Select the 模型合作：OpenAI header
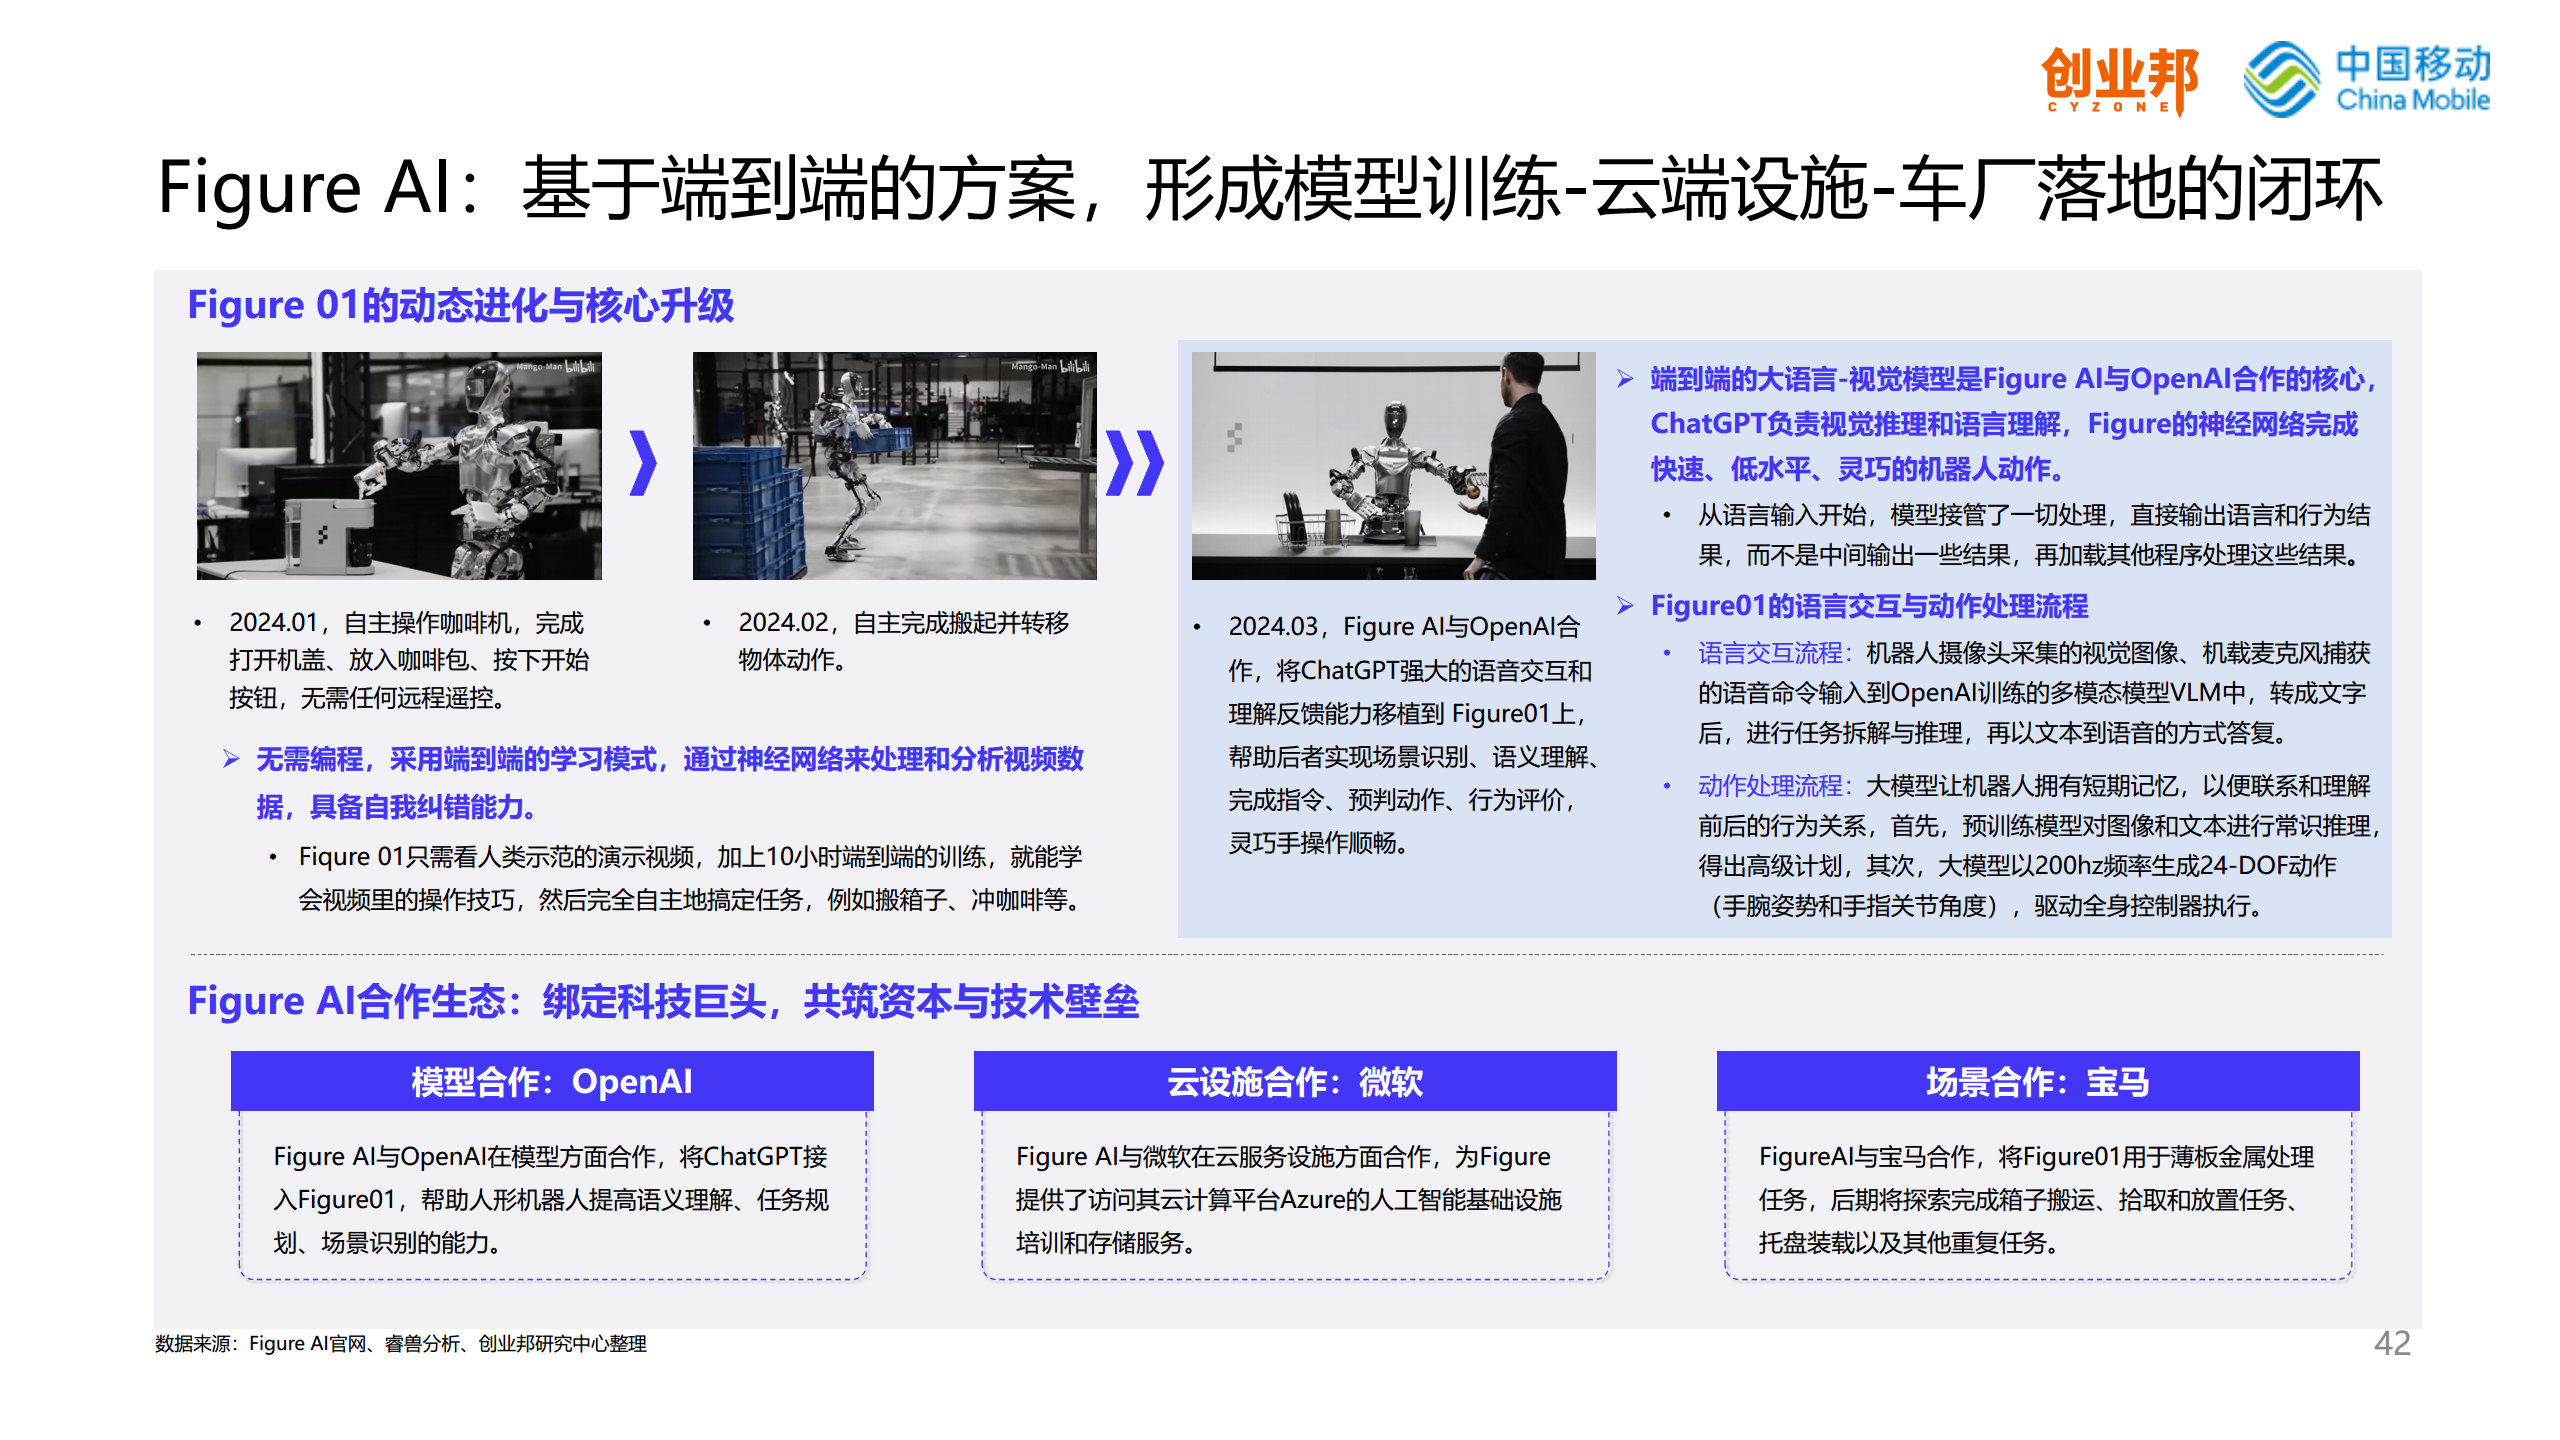2560x1440 pixels. coord(552,1081)
